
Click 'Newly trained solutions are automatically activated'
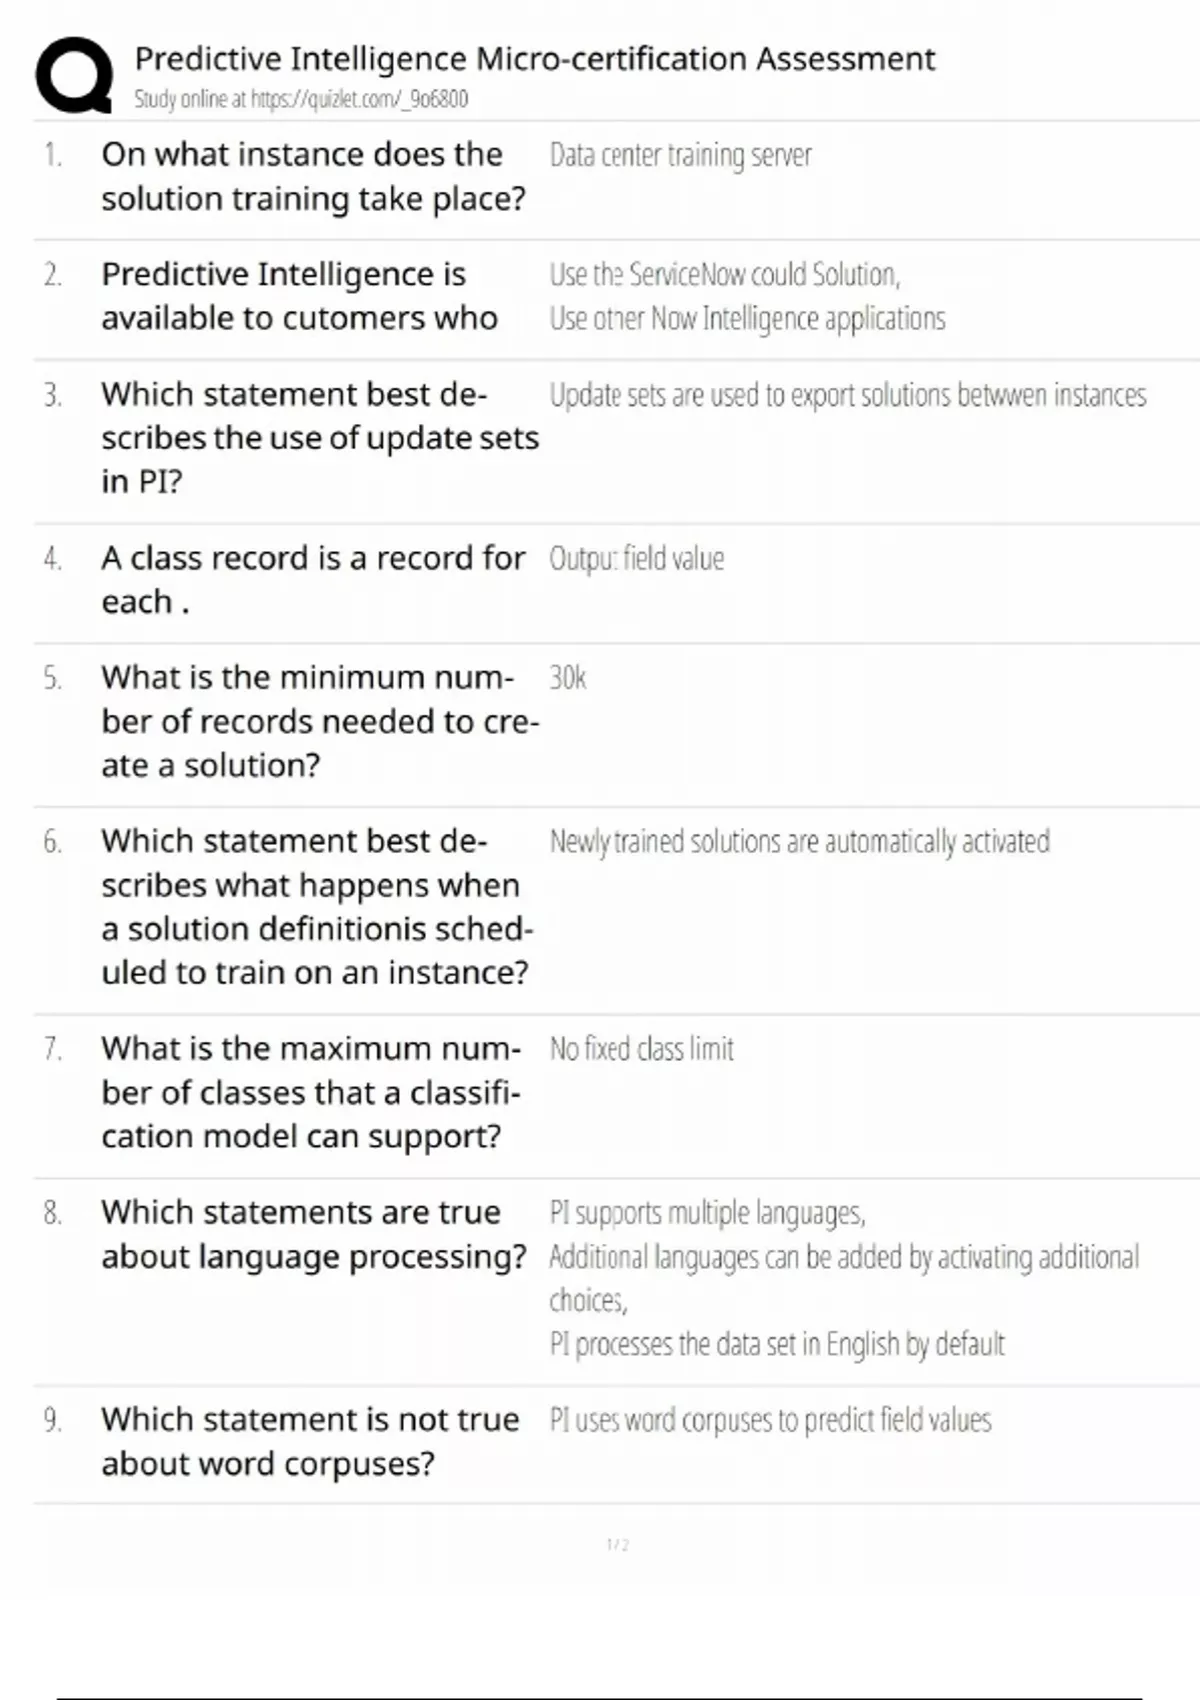[799, 842]
